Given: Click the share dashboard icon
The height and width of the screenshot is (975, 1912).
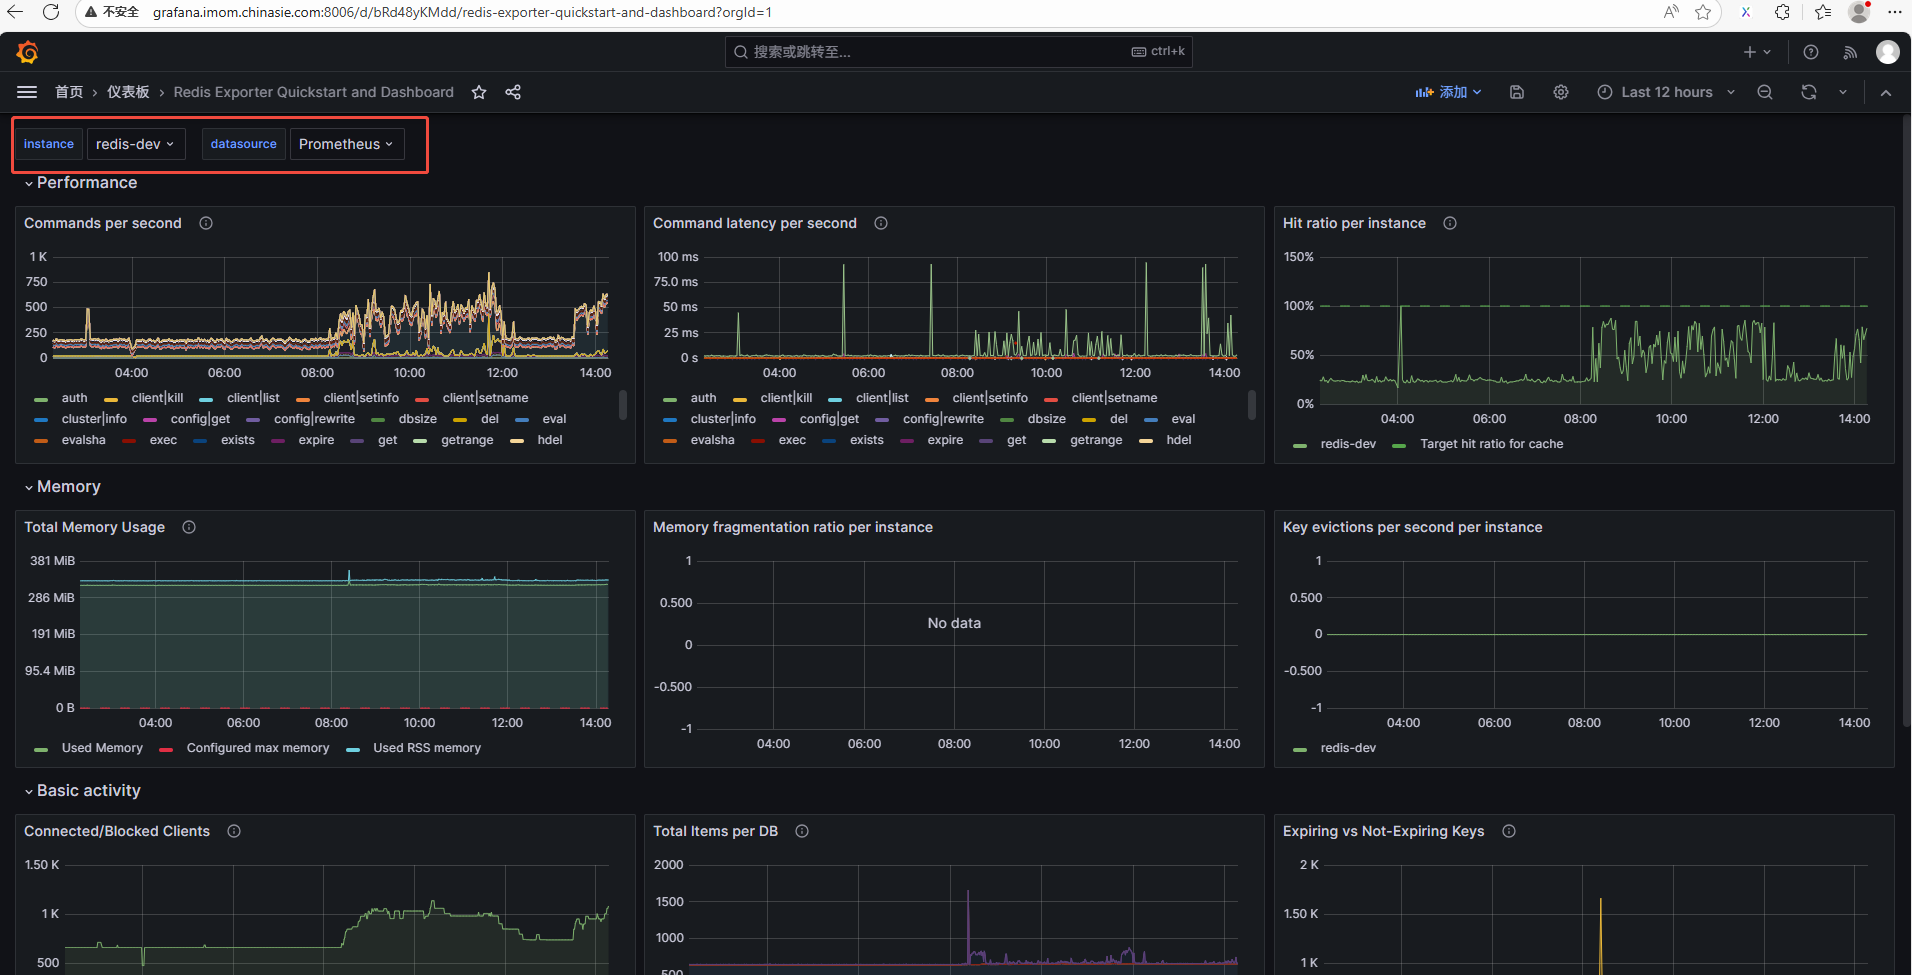Looking at the screenshot, I should pos(513,92).
